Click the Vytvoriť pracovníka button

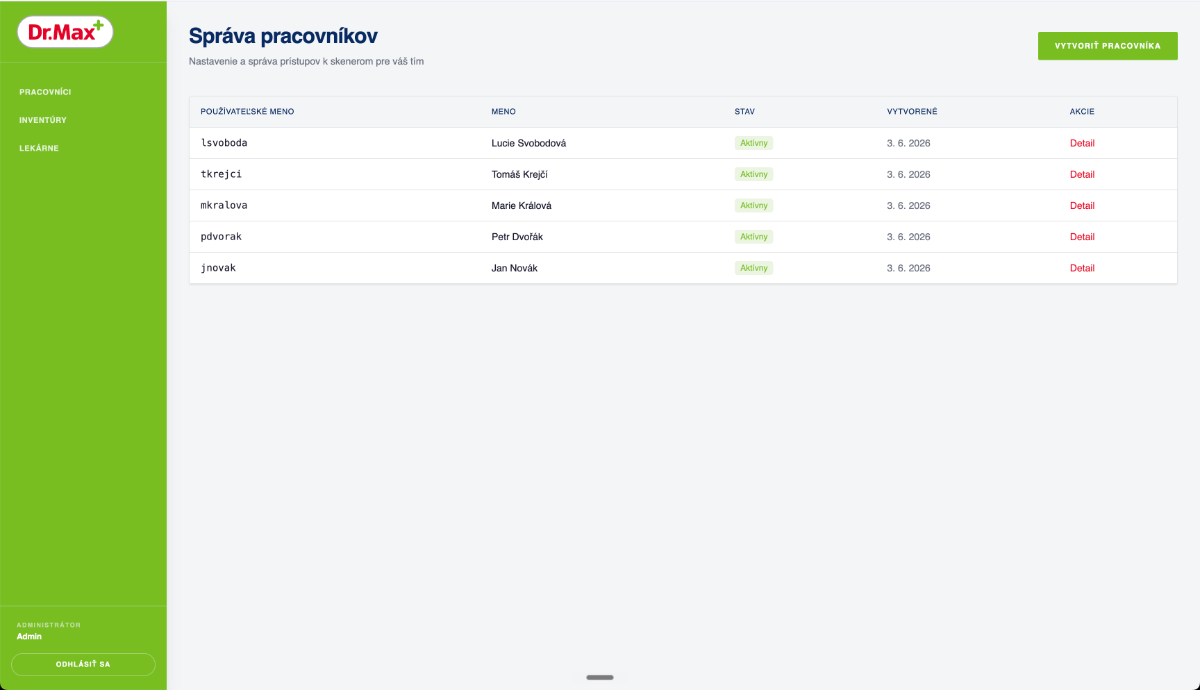(x=1108, y=46)
